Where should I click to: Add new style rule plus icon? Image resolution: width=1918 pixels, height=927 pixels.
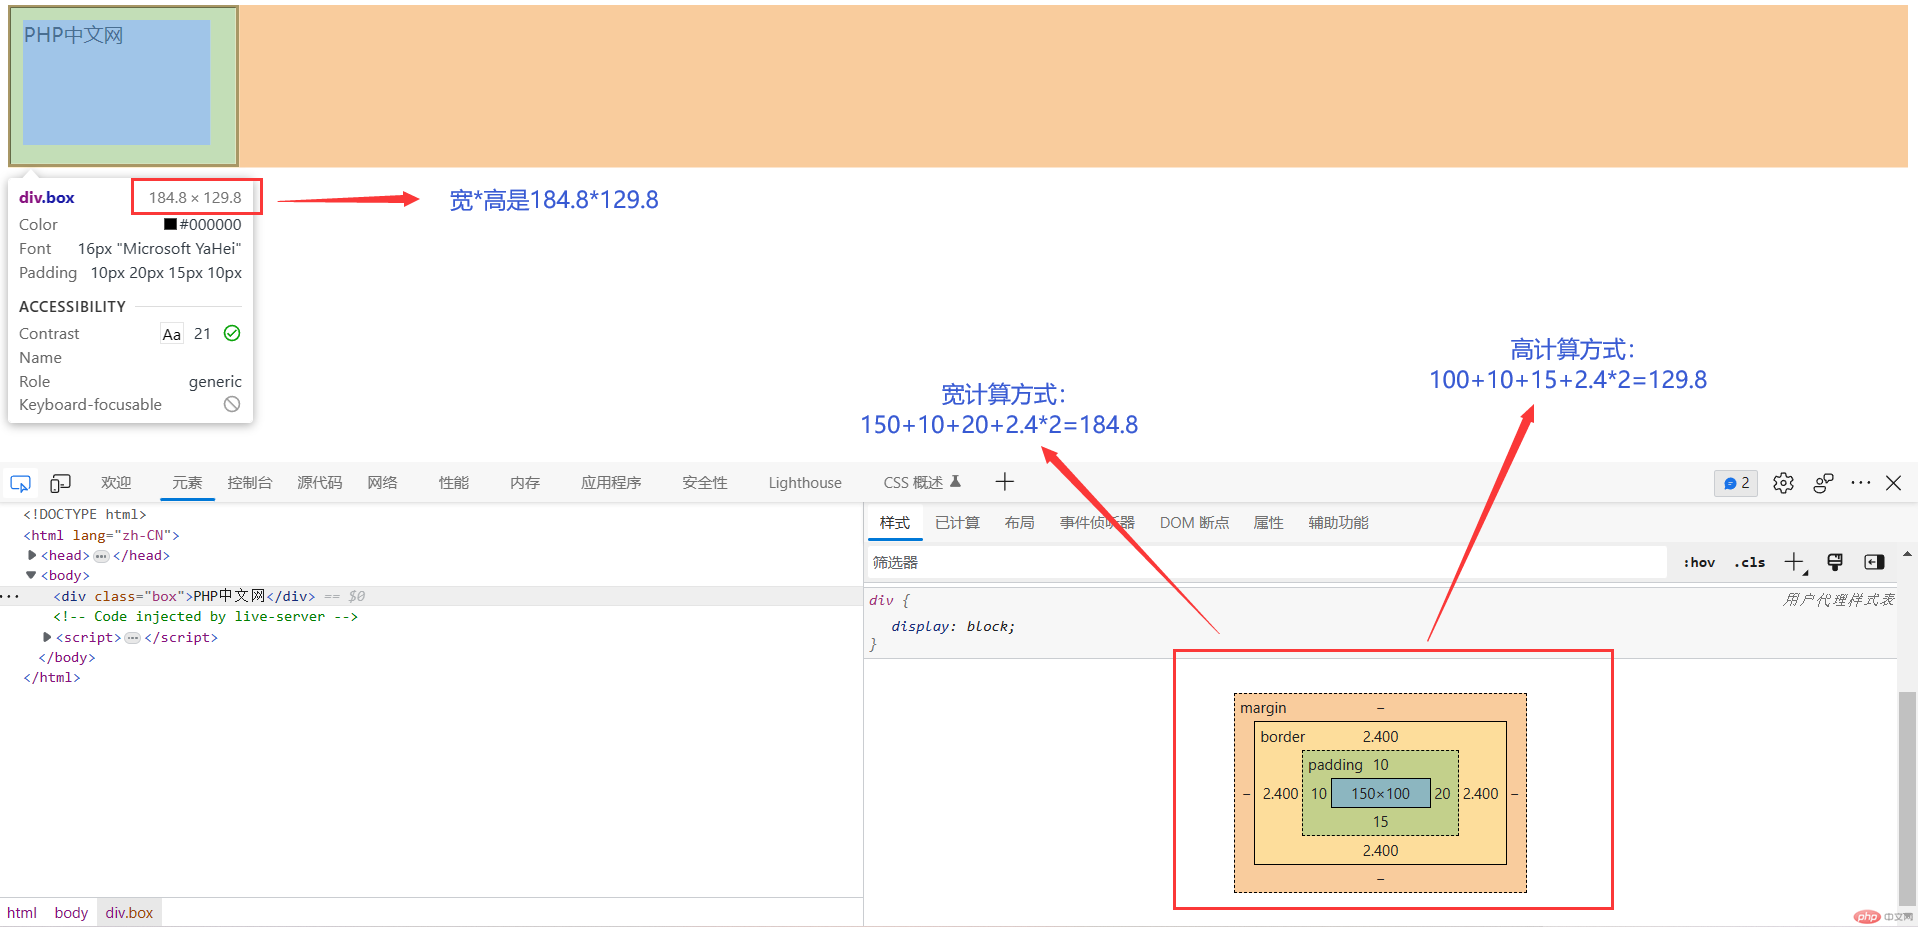1795,562
